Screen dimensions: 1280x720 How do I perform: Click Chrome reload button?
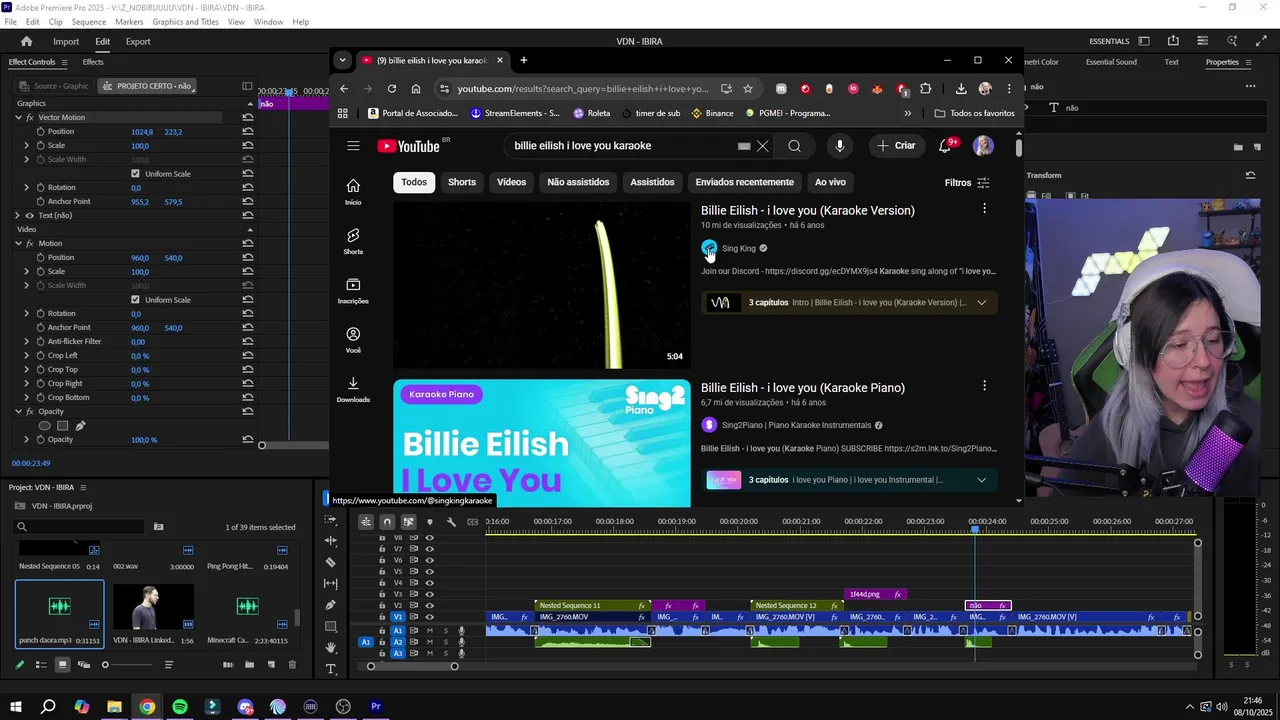(x=392, y=88)
